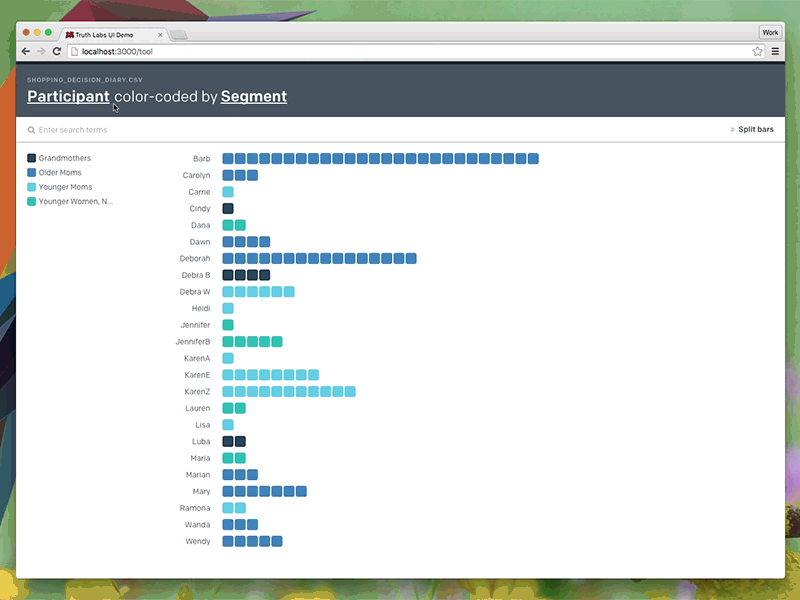The height and width of the screenshot is (600, 800).
Task: Click the last square in KarenZ's bar
Action: point(350,392)
